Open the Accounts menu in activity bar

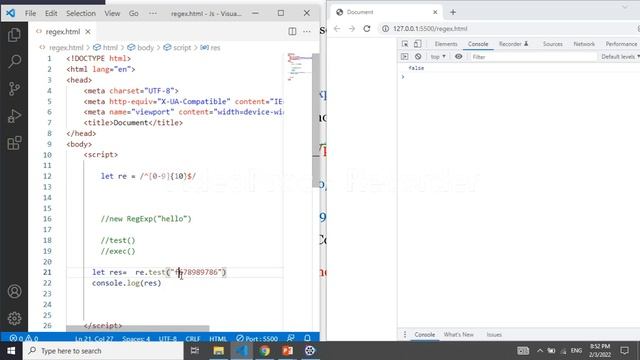pos(14,291)
